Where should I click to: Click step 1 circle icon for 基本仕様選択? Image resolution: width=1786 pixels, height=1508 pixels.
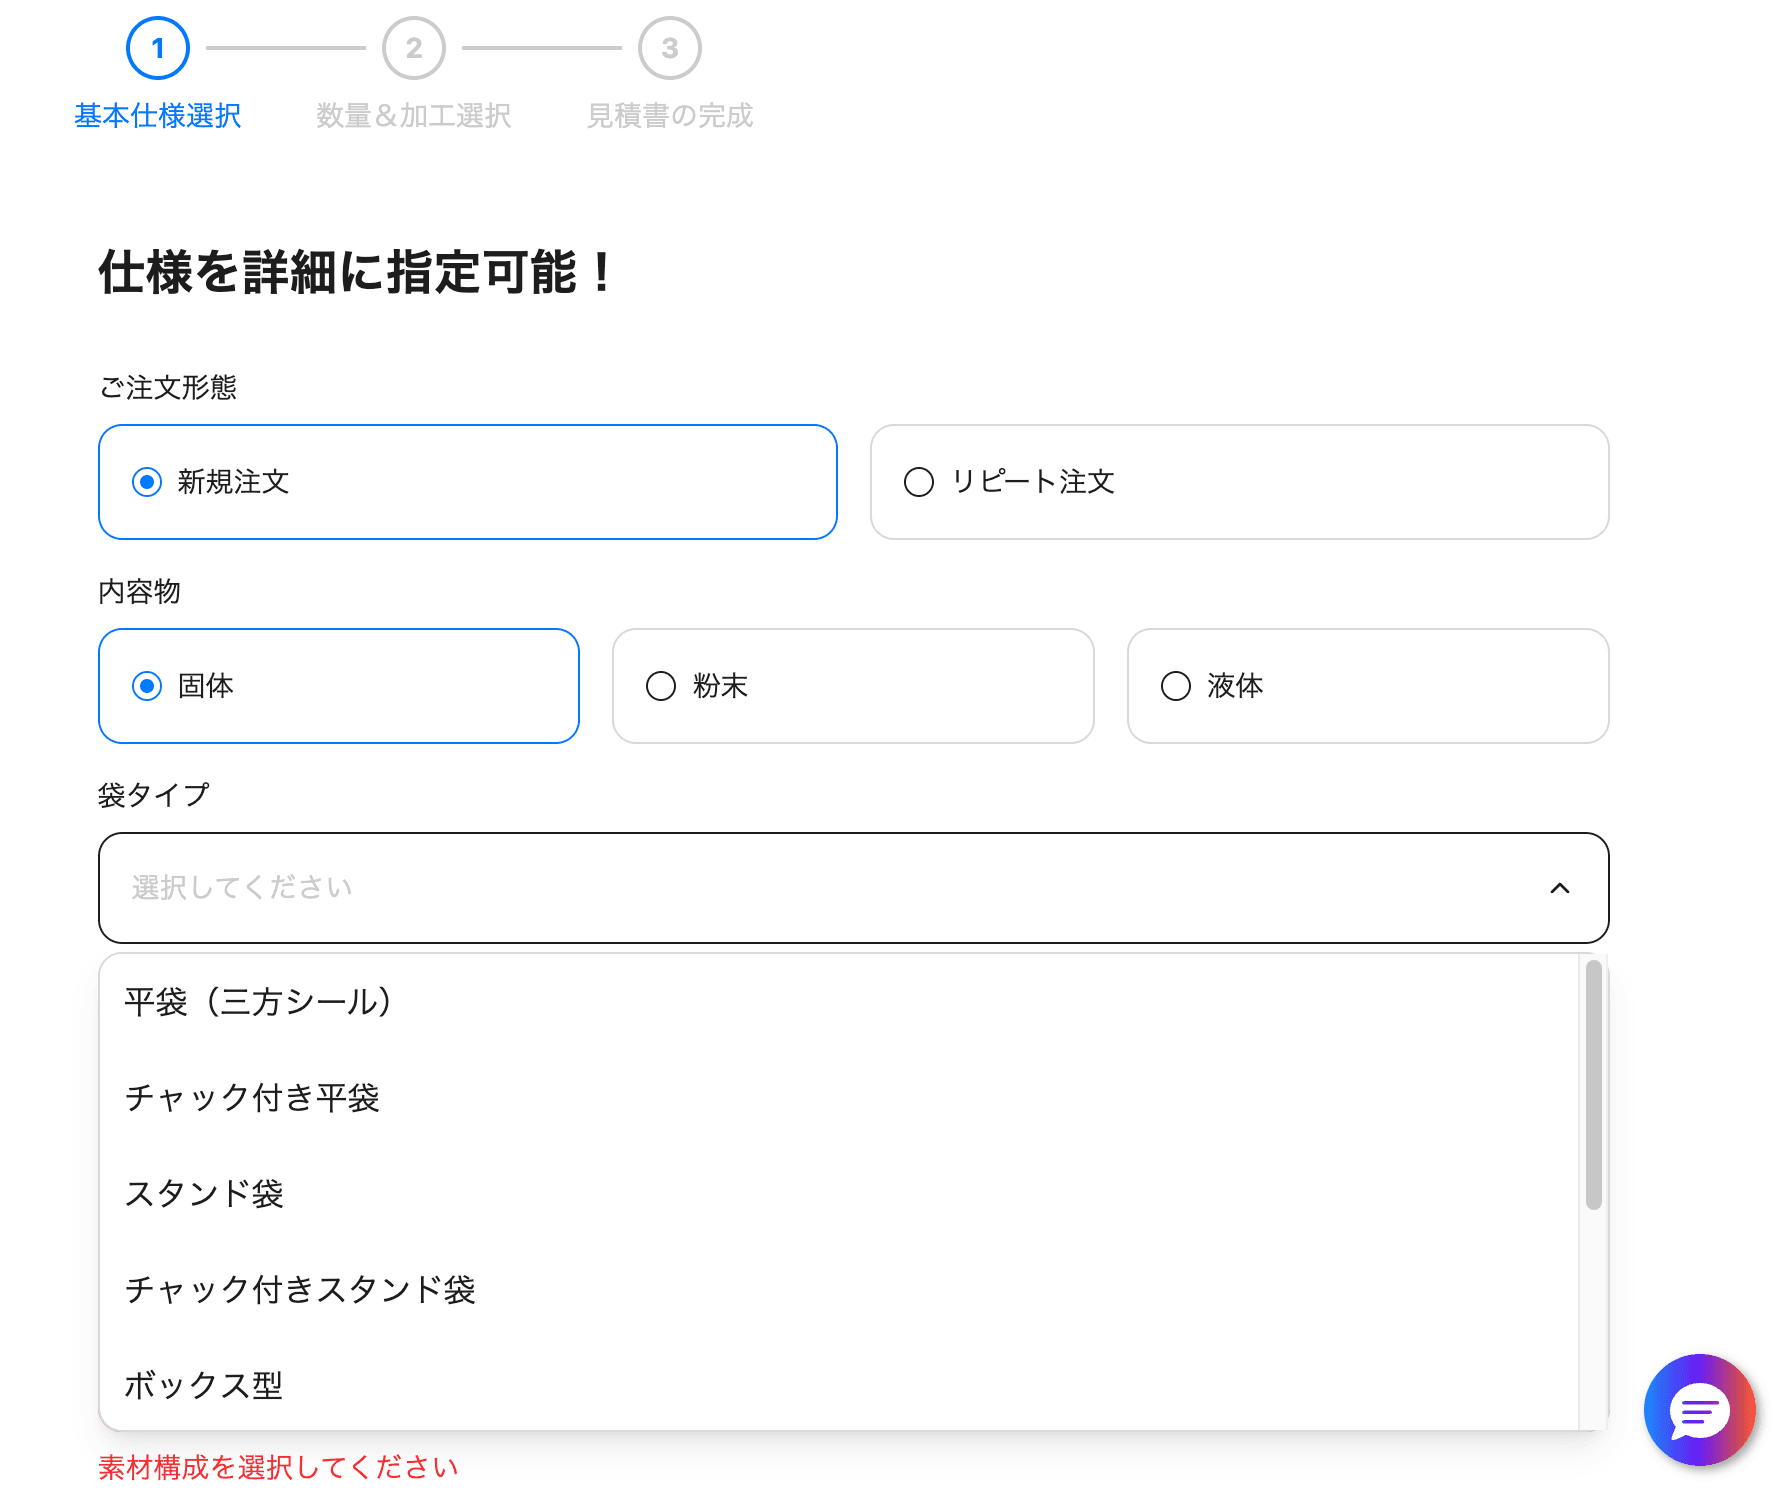pyautogui.click(x=157, y=46)
